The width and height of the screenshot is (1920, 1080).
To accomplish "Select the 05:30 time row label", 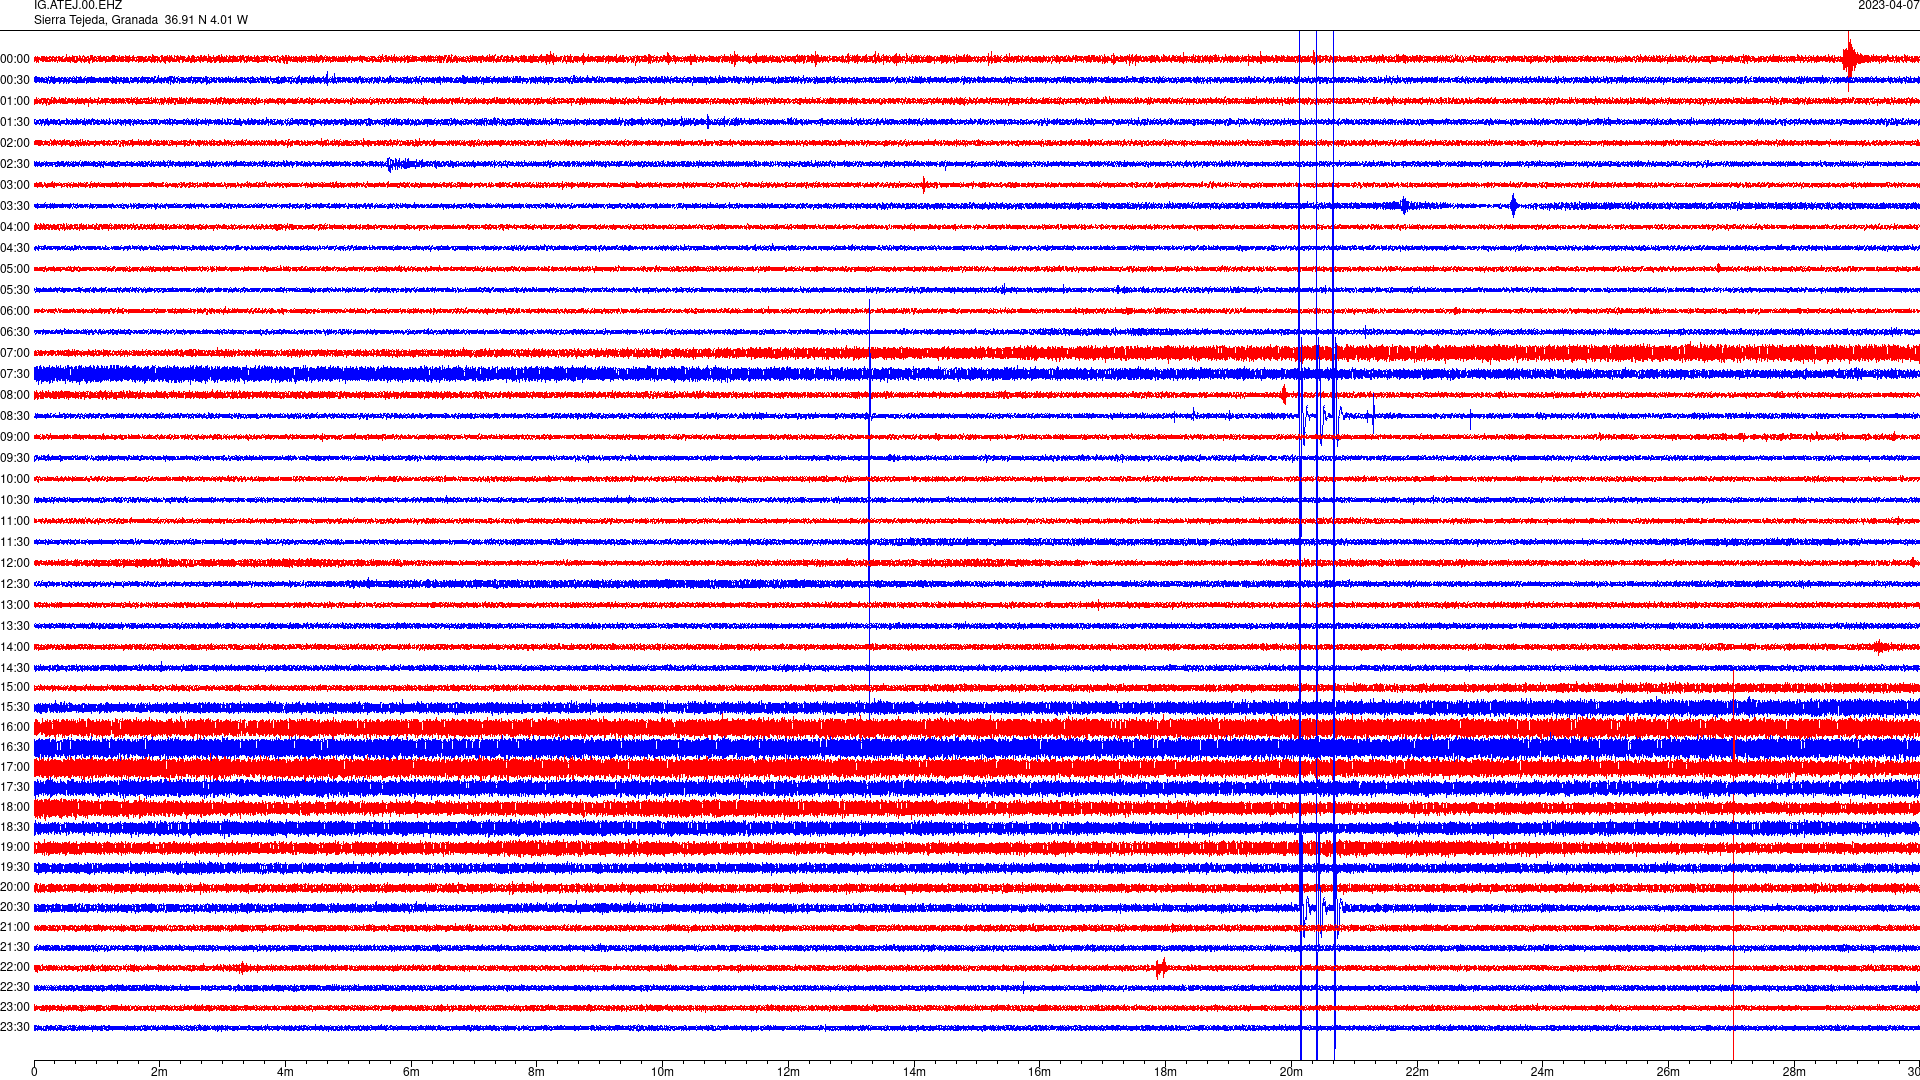I will [x=15, y=290].
